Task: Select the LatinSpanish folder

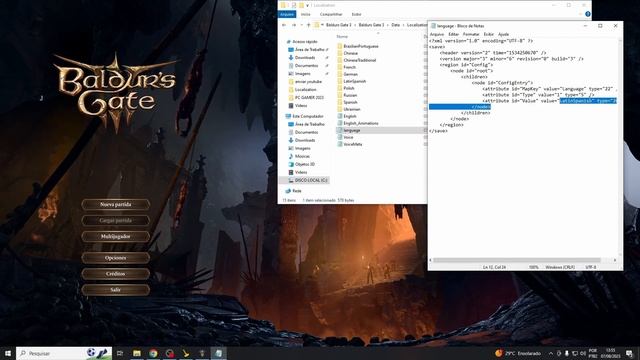Action: (354, 81)
